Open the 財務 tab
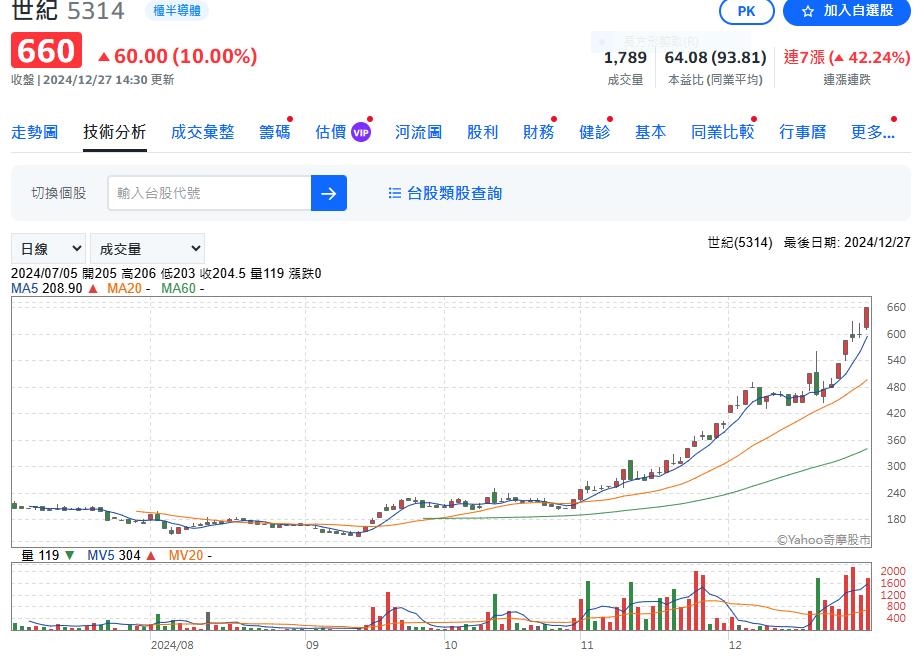The width and height of the screenshot is (920, 658). pyautogui.click(x=538, y=132)
